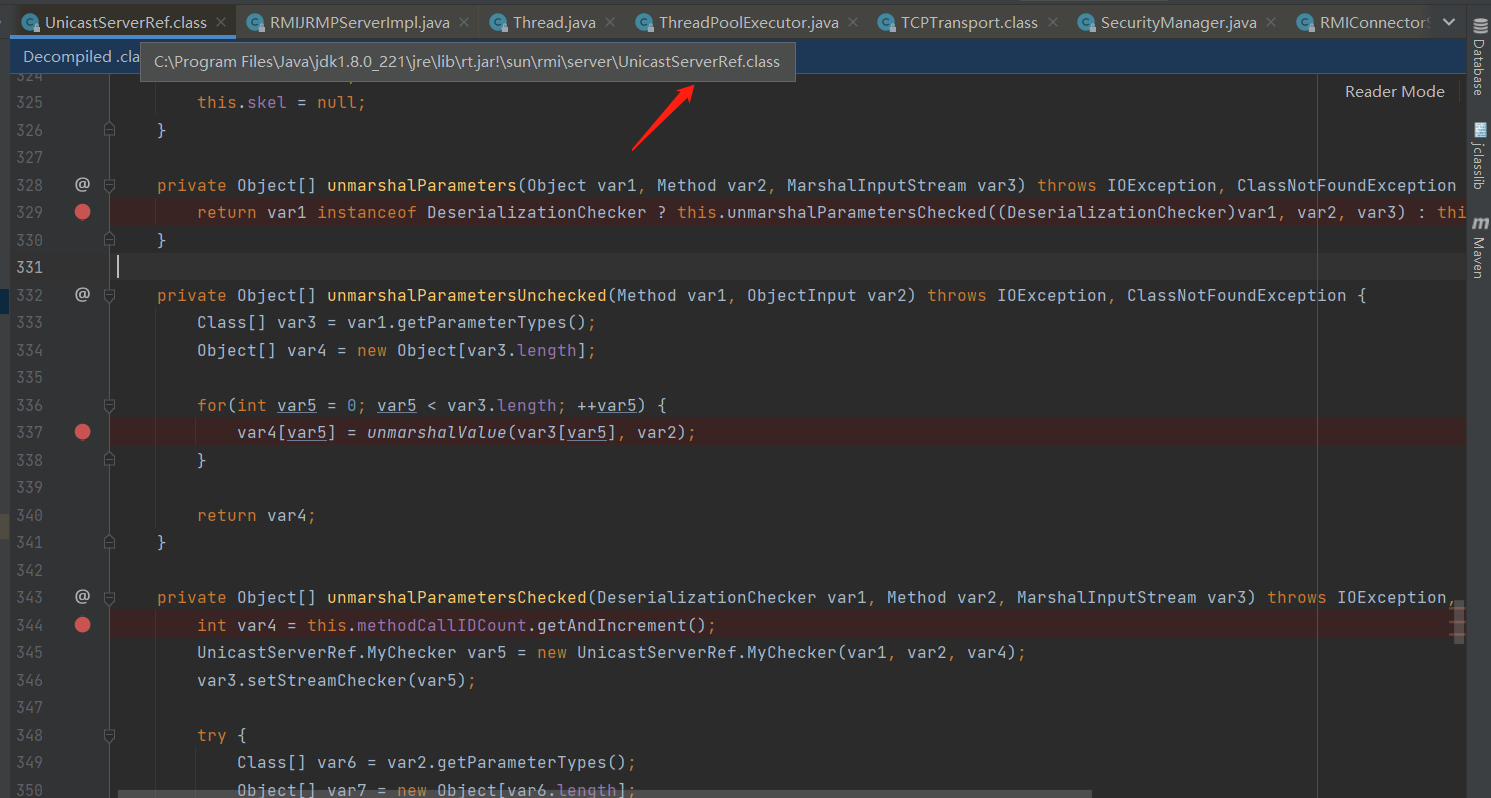This screenshot has height=798, width=1491.
Task: Click the fold end marker on line 330
Action: [109, 240]
